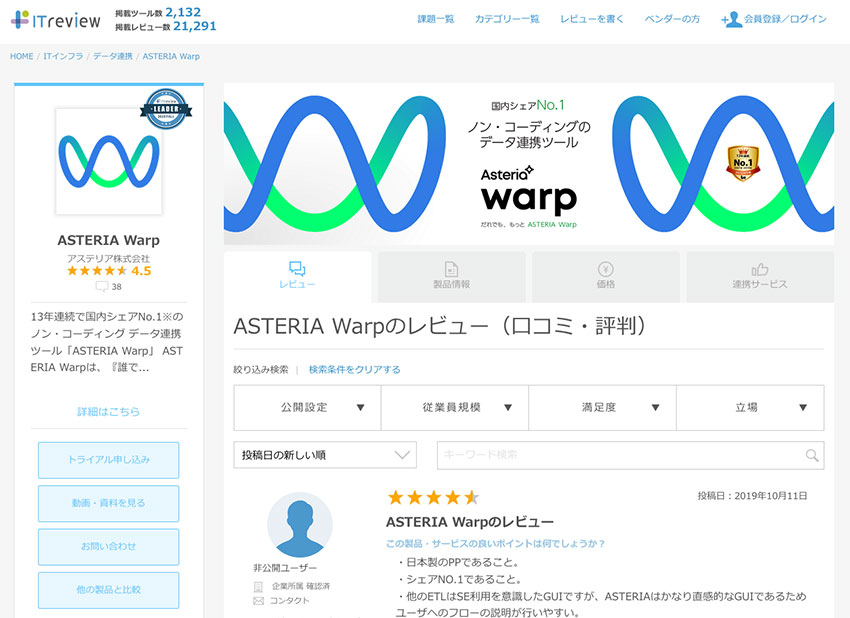Open レビューを書く in top navigation
The width and height of the screenshot is (850, 618).
coord(591,19)
